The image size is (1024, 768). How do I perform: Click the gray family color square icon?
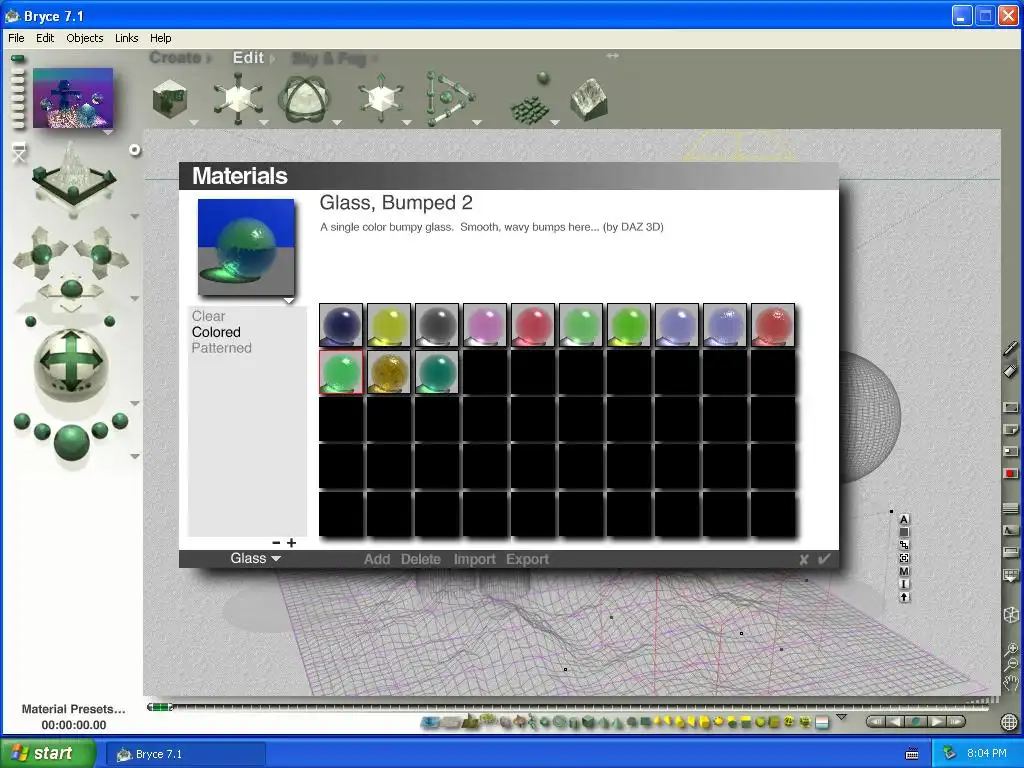[904, 532]
